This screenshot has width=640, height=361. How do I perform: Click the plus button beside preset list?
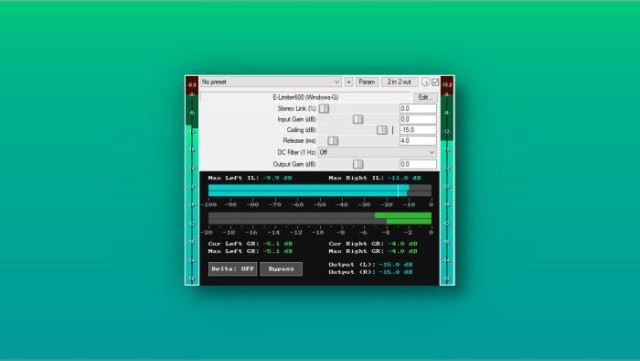tap(348, 82)
